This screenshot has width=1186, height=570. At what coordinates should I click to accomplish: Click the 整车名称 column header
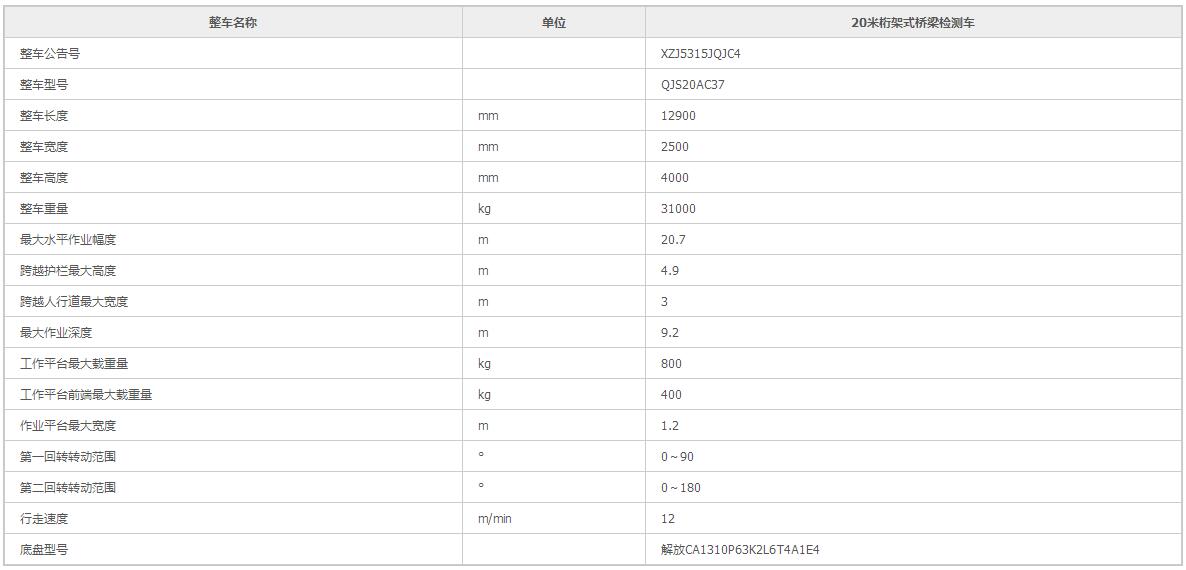point(233,23)
